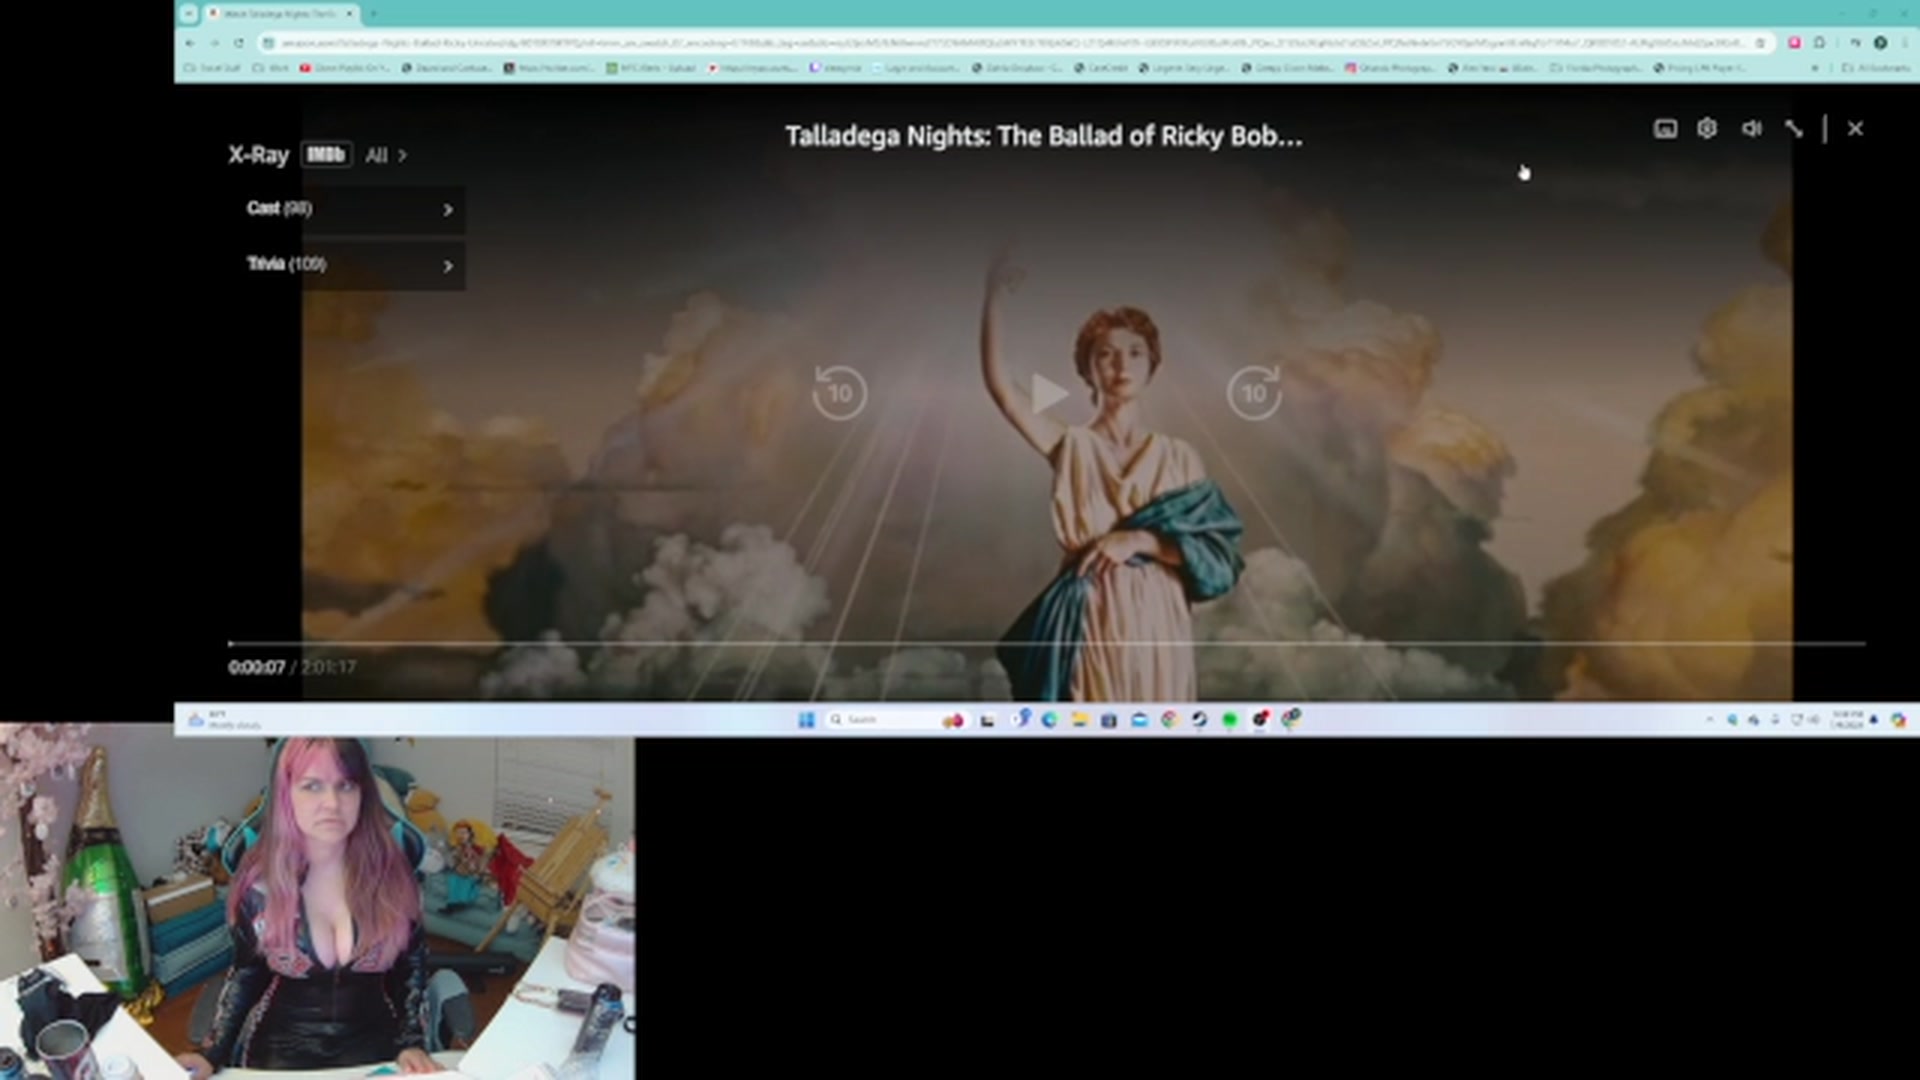Go back in the browser
1920x1080 pixels.
190,43
